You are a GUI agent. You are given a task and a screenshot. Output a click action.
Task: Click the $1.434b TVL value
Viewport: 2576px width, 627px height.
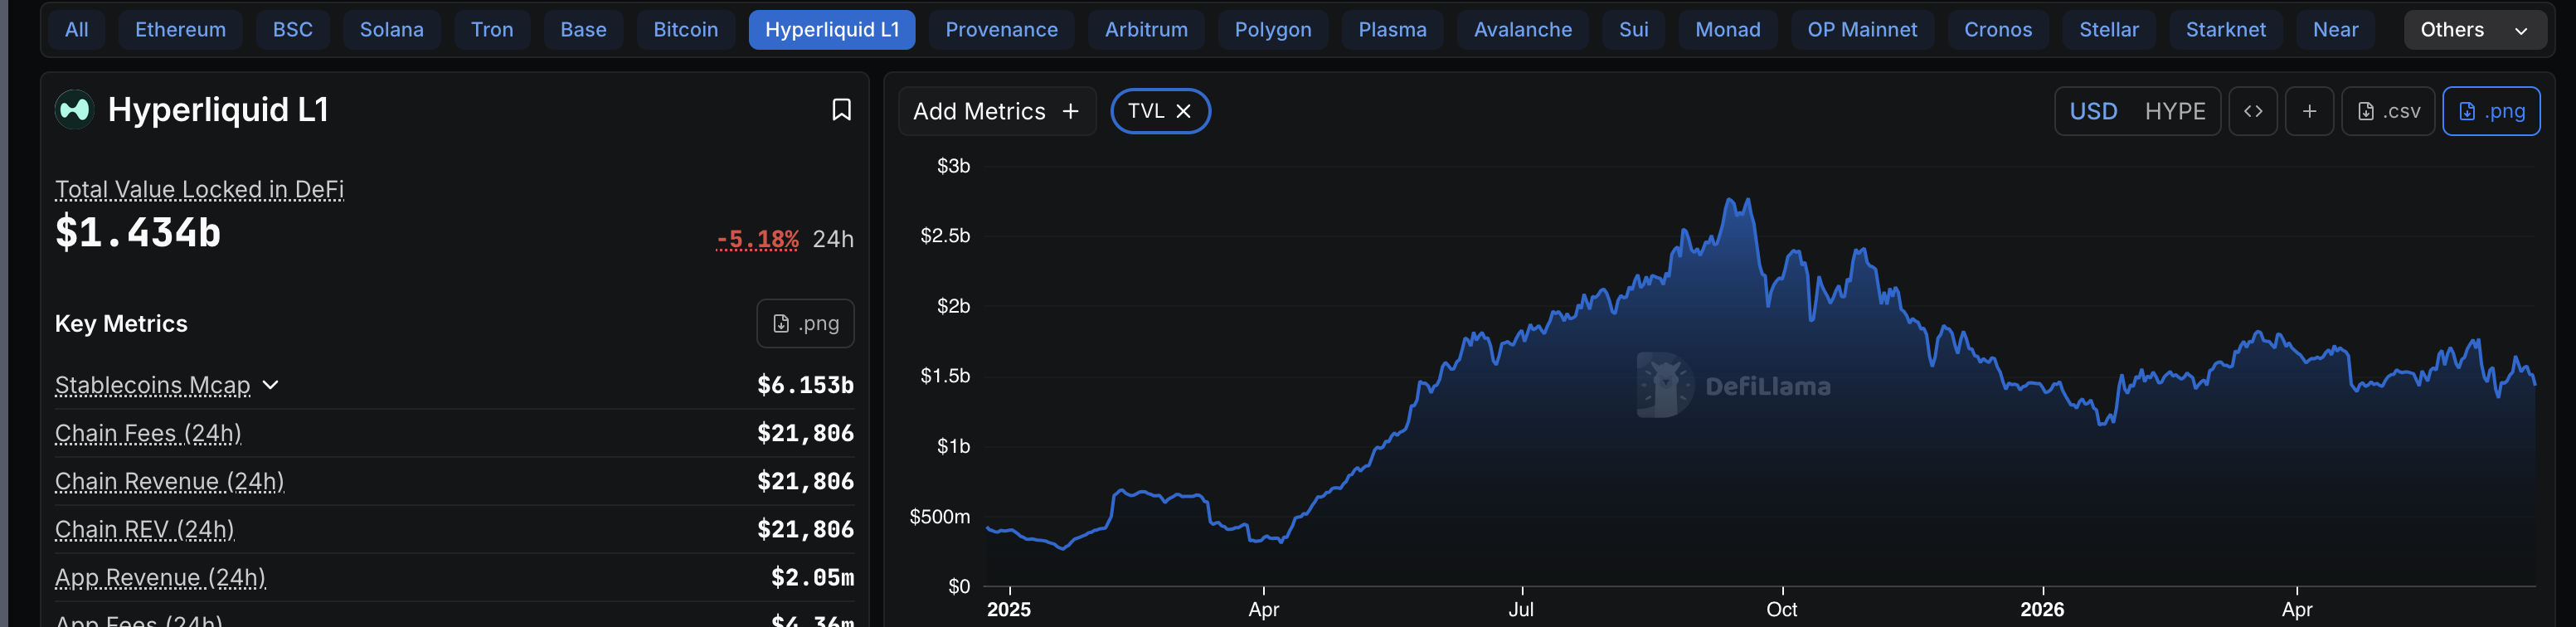137,232
